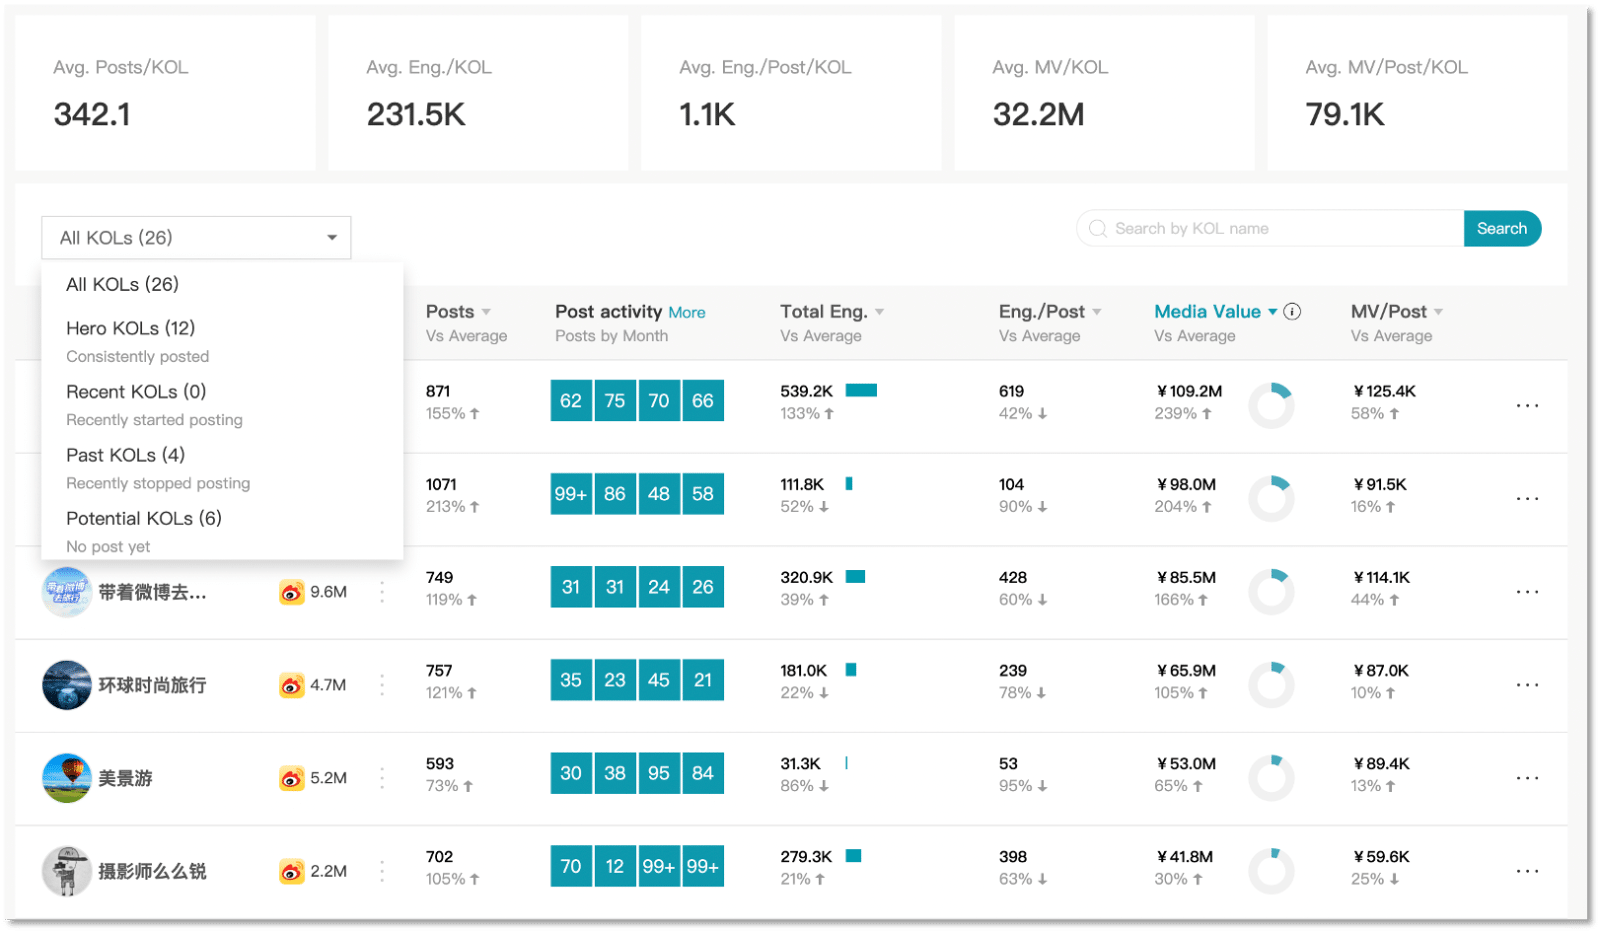Click the Search button

(1501, 228)
